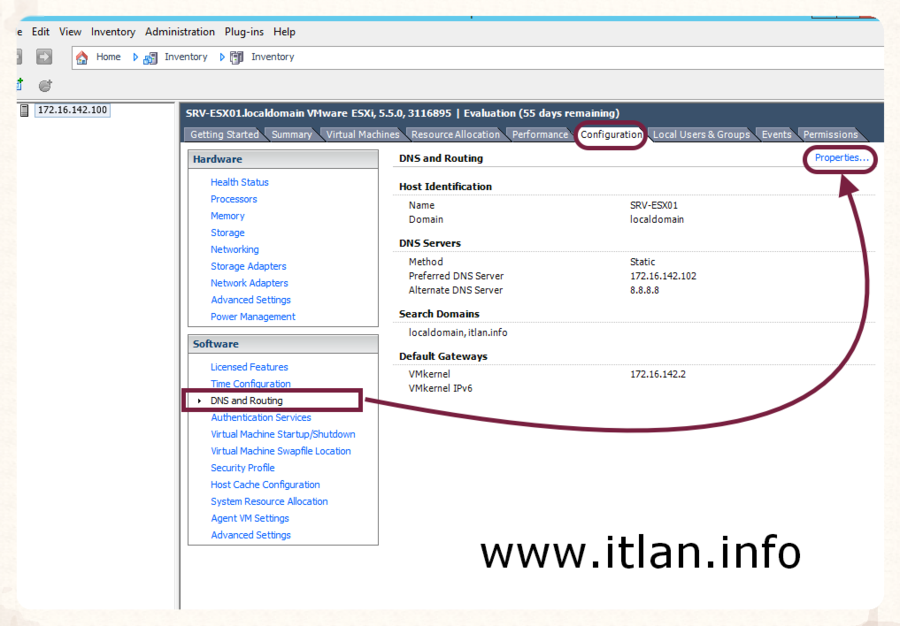Select Time Configuration under Software
Screen dimensions: 900x626
(x=250, y=384)
